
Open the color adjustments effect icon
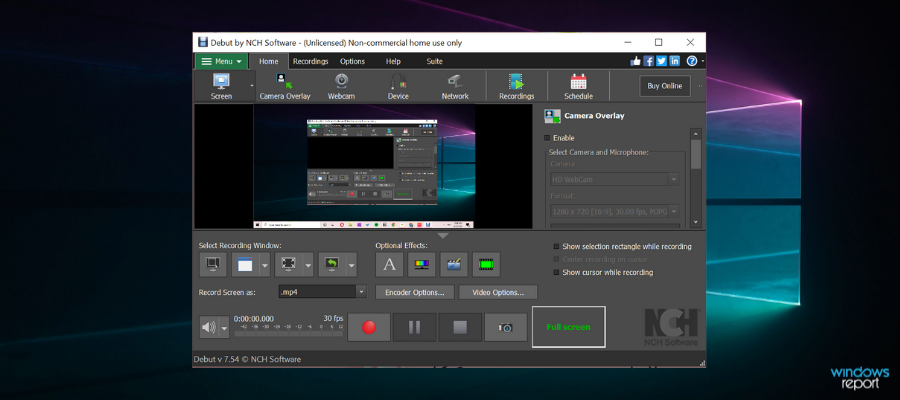click(422, 265)
